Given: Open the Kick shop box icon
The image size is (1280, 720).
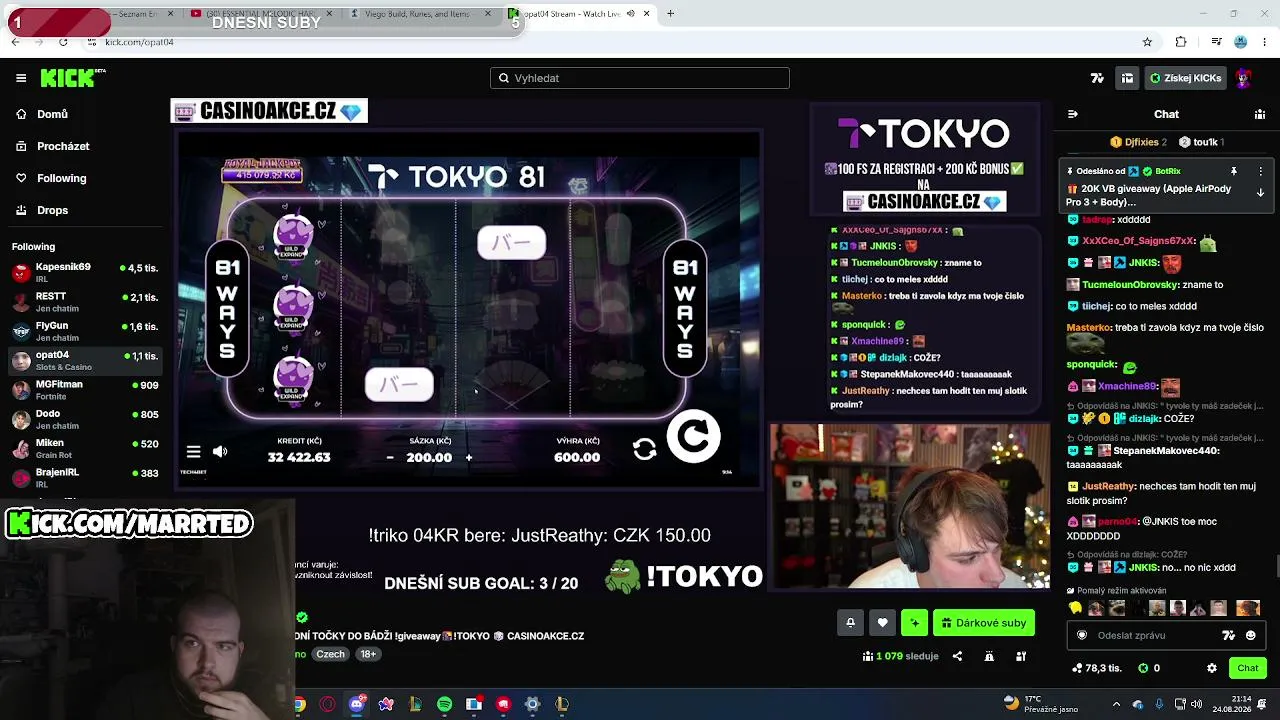Looking at the screenshot, I should click(x=1127, y=78).
